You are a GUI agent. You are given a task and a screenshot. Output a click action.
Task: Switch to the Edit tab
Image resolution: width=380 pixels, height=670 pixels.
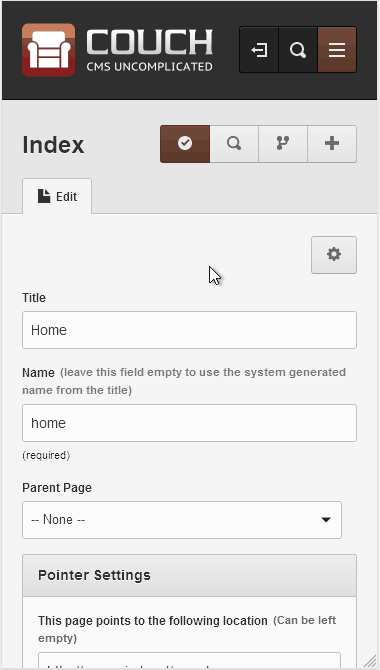57,197
